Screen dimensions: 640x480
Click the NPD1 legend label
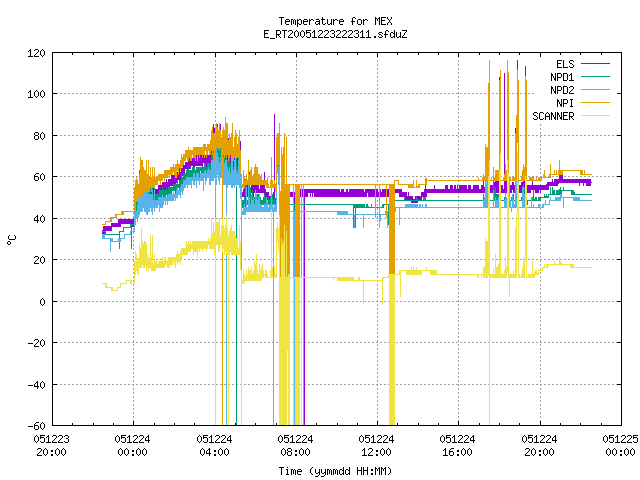tap(562, 77)
